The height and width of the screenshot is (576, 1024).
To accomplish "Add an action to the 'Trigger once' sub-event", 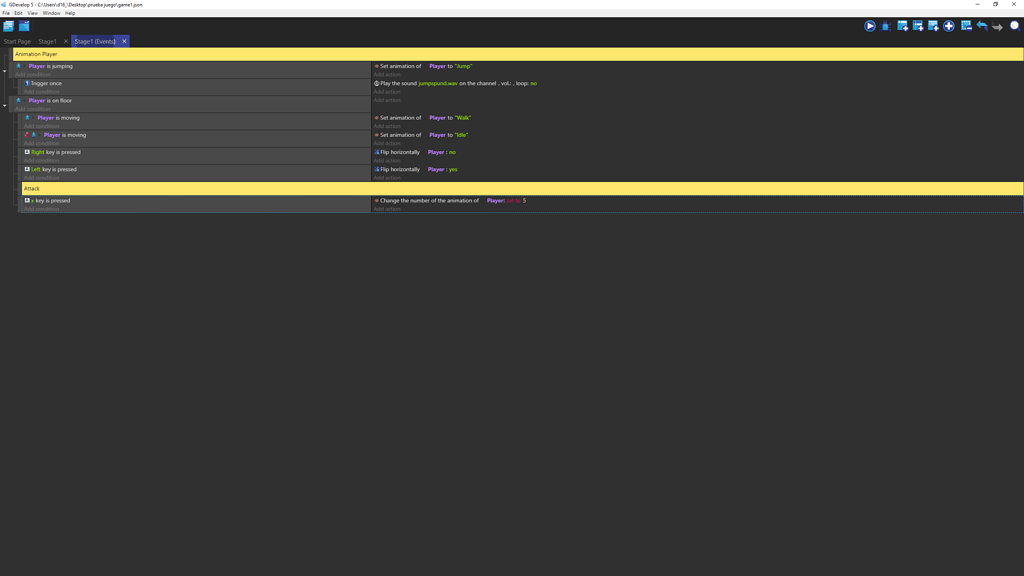I will tap(388, 91).
